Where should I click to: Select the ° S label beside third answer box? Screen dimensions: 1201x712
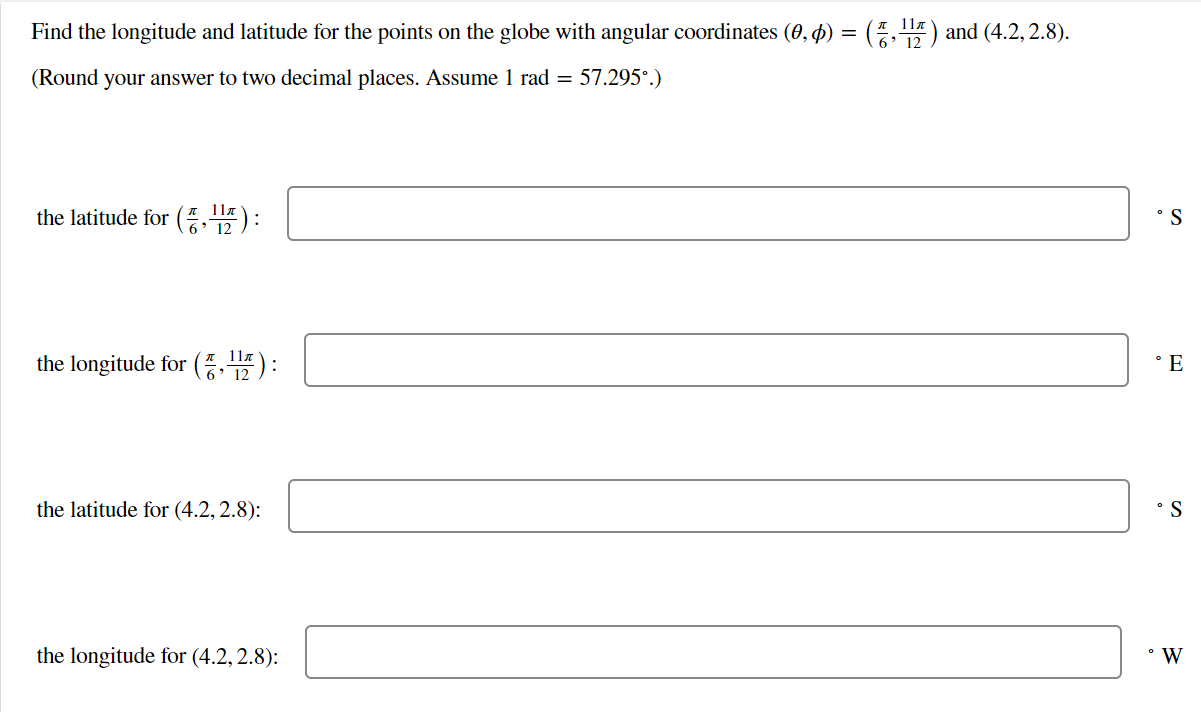pos(1168,508)
